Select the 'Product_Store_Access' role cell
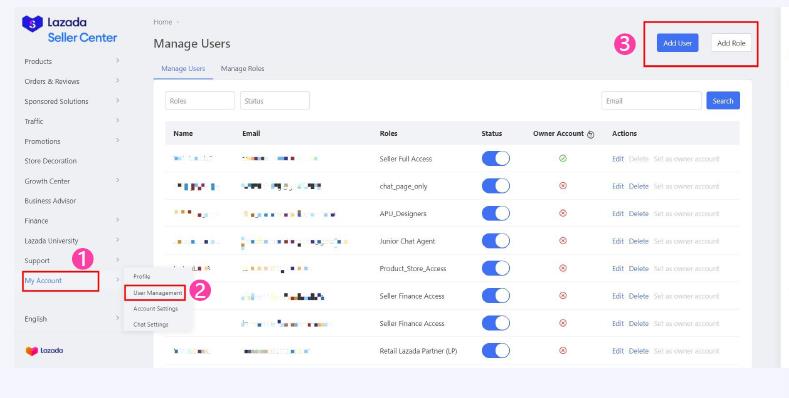Screen dimensions: 789x398 point(413,268)
